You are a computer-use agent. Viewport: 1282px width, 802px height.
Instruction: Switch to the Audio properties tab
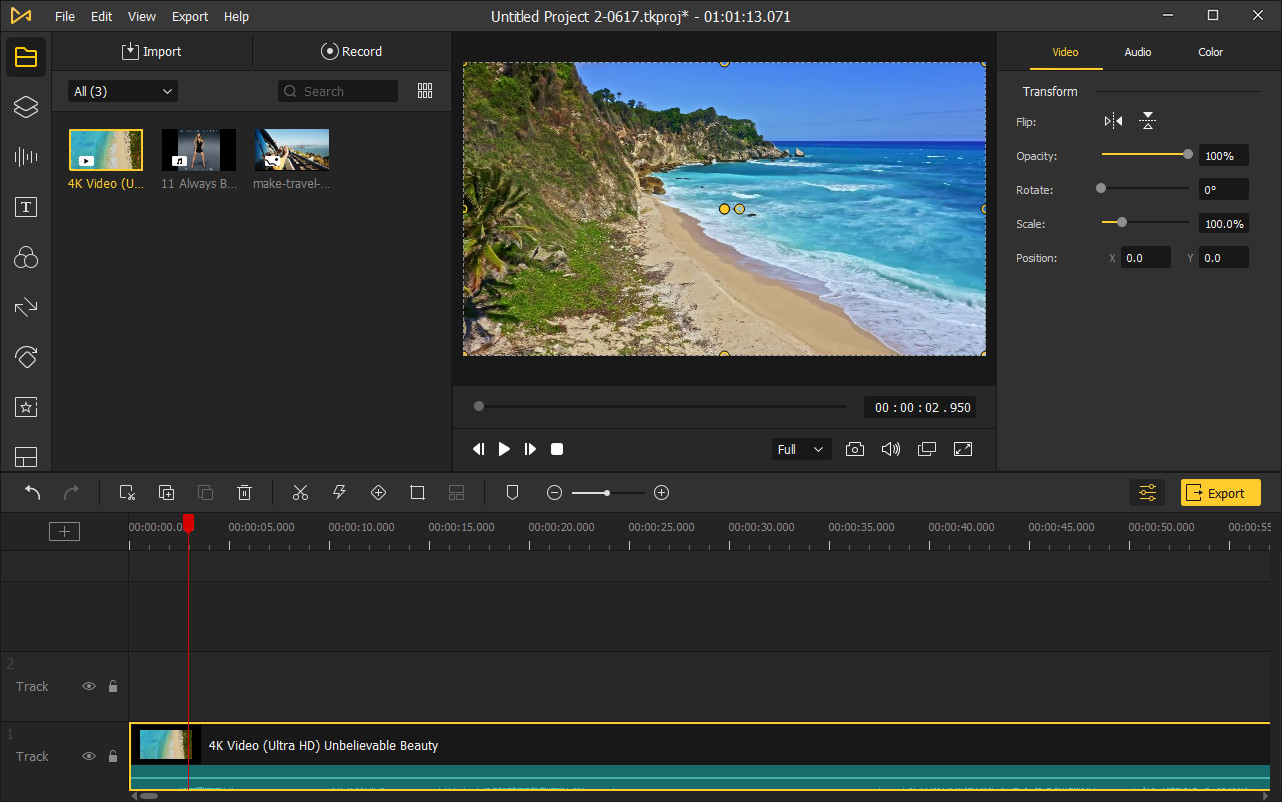1137,52
